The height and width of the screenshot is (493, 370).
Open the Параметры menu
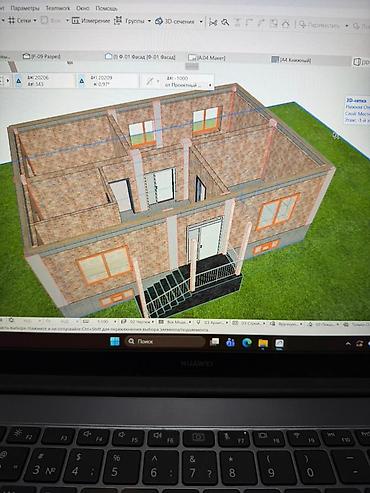pos(25,8)
